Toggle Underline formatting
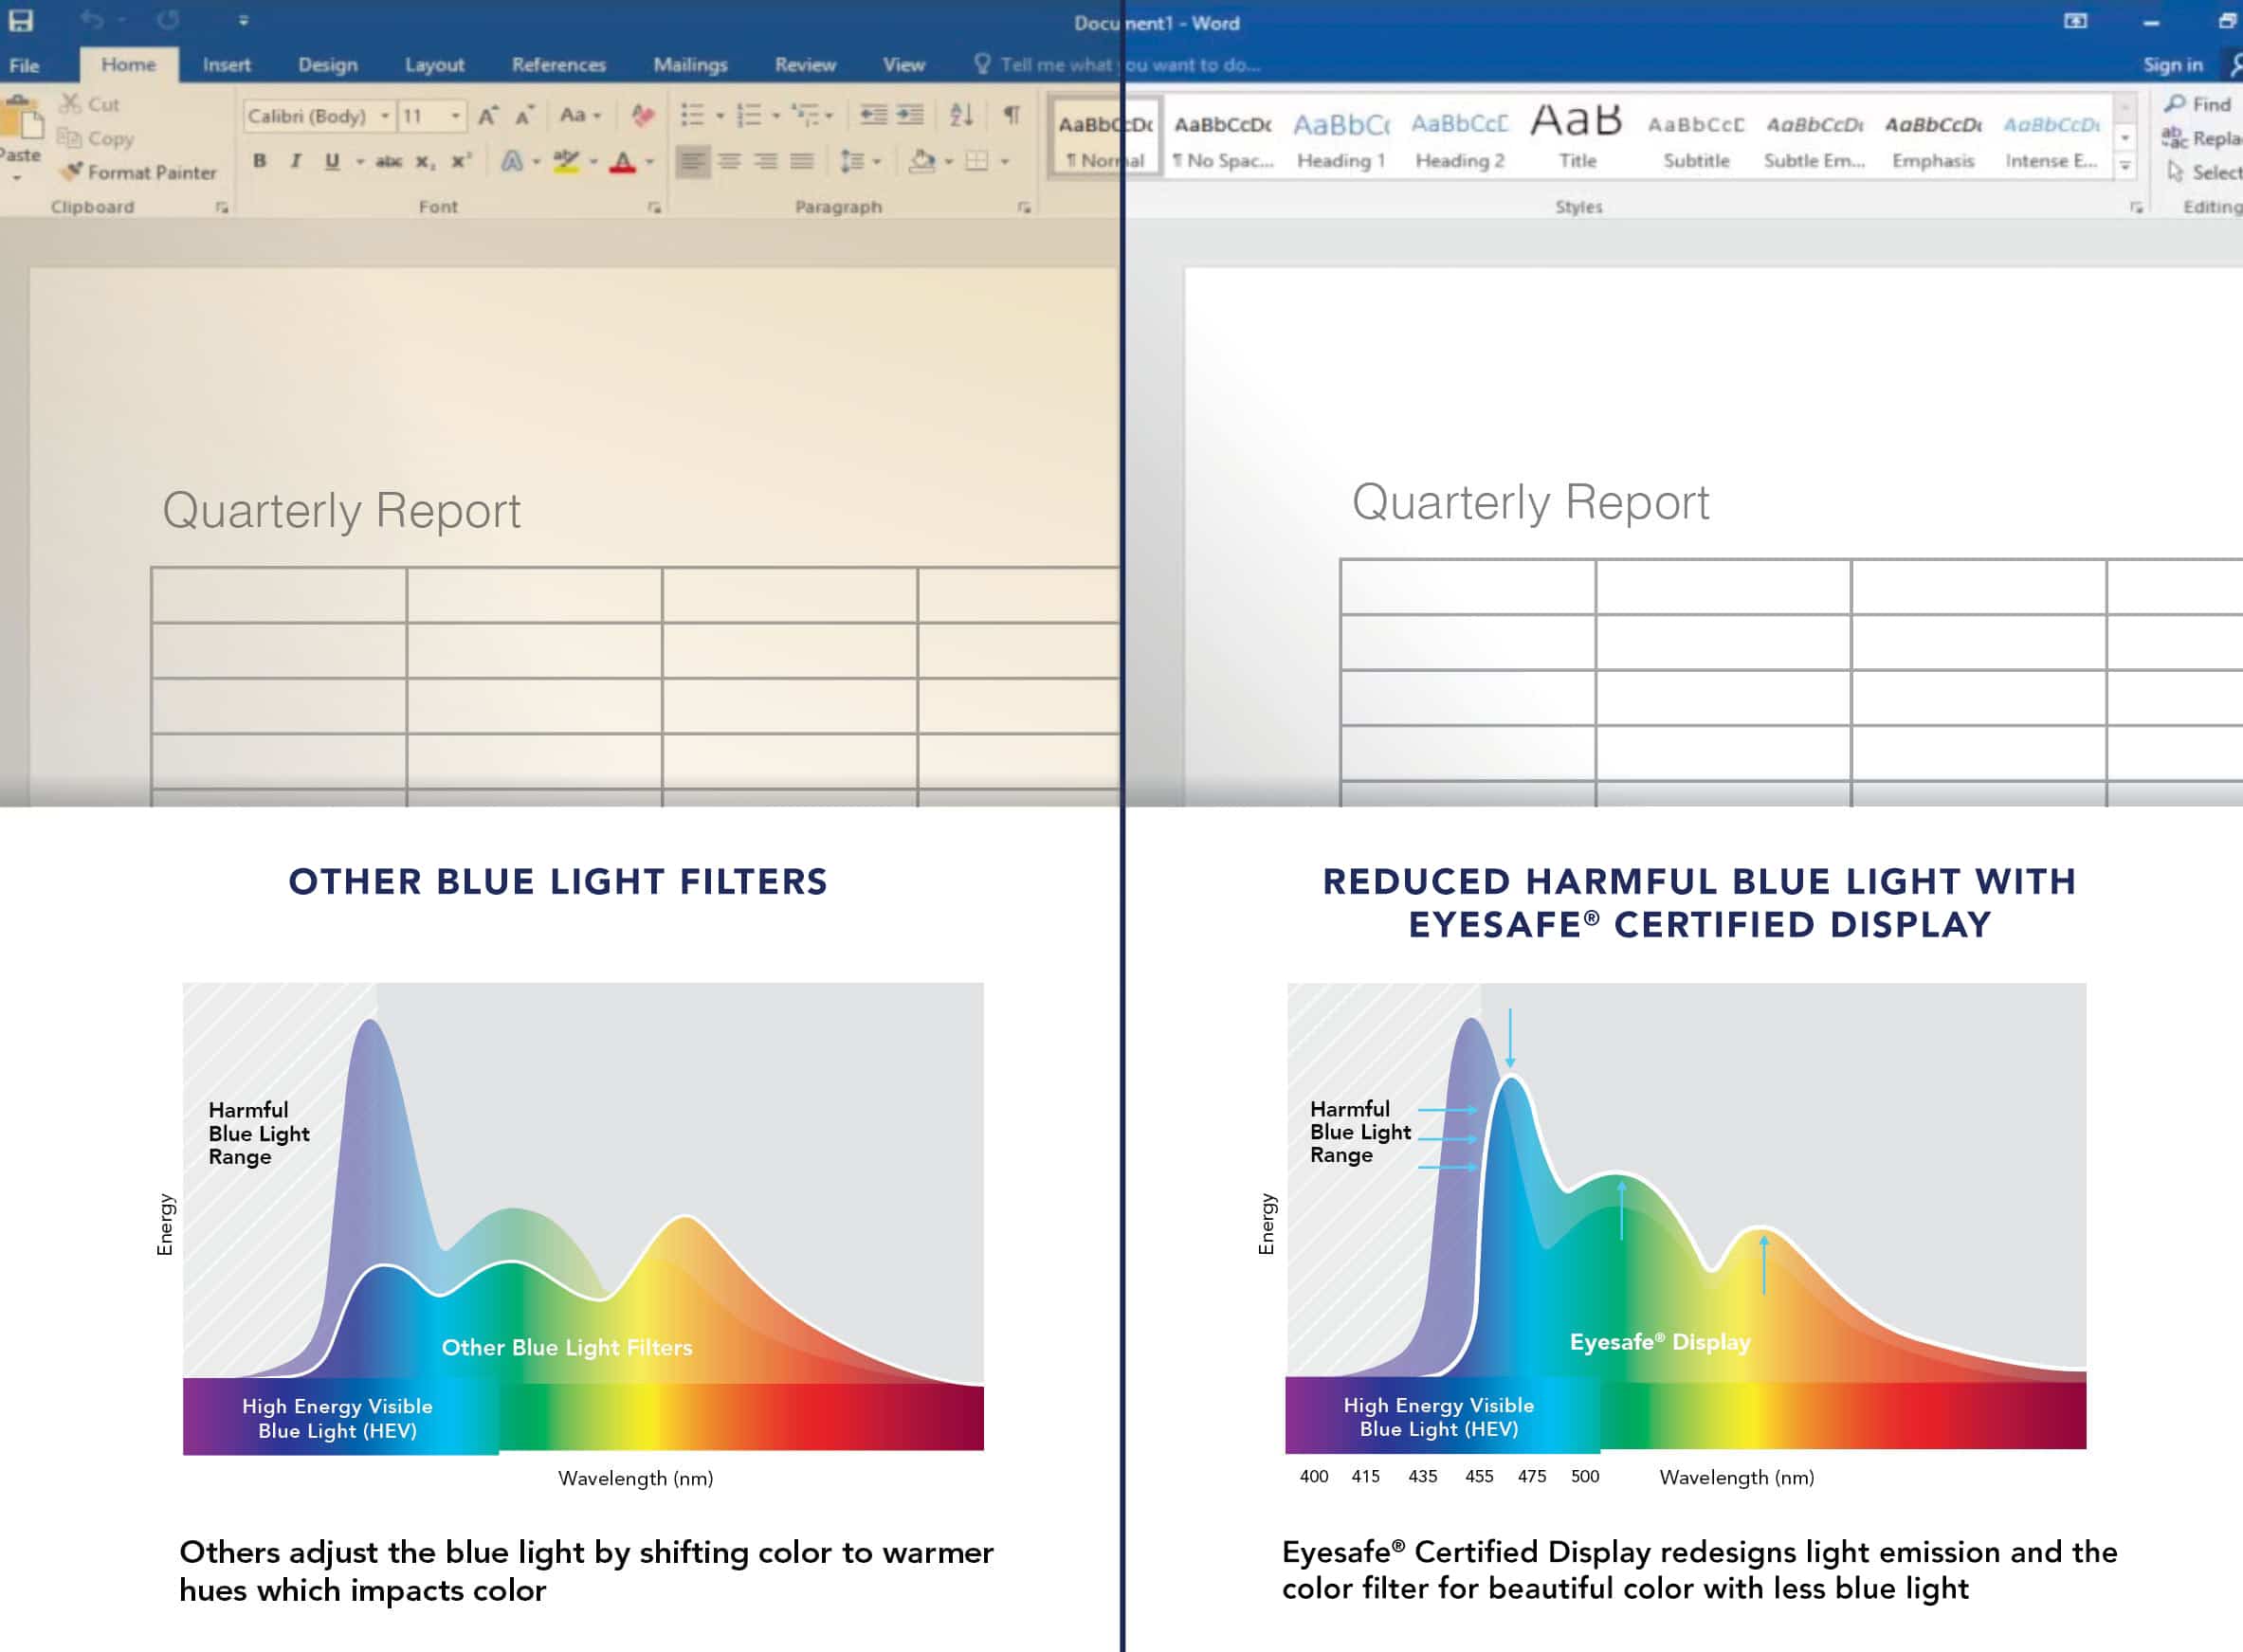The width and height of the screenshot is (2243, 1652). pos(329,159)
